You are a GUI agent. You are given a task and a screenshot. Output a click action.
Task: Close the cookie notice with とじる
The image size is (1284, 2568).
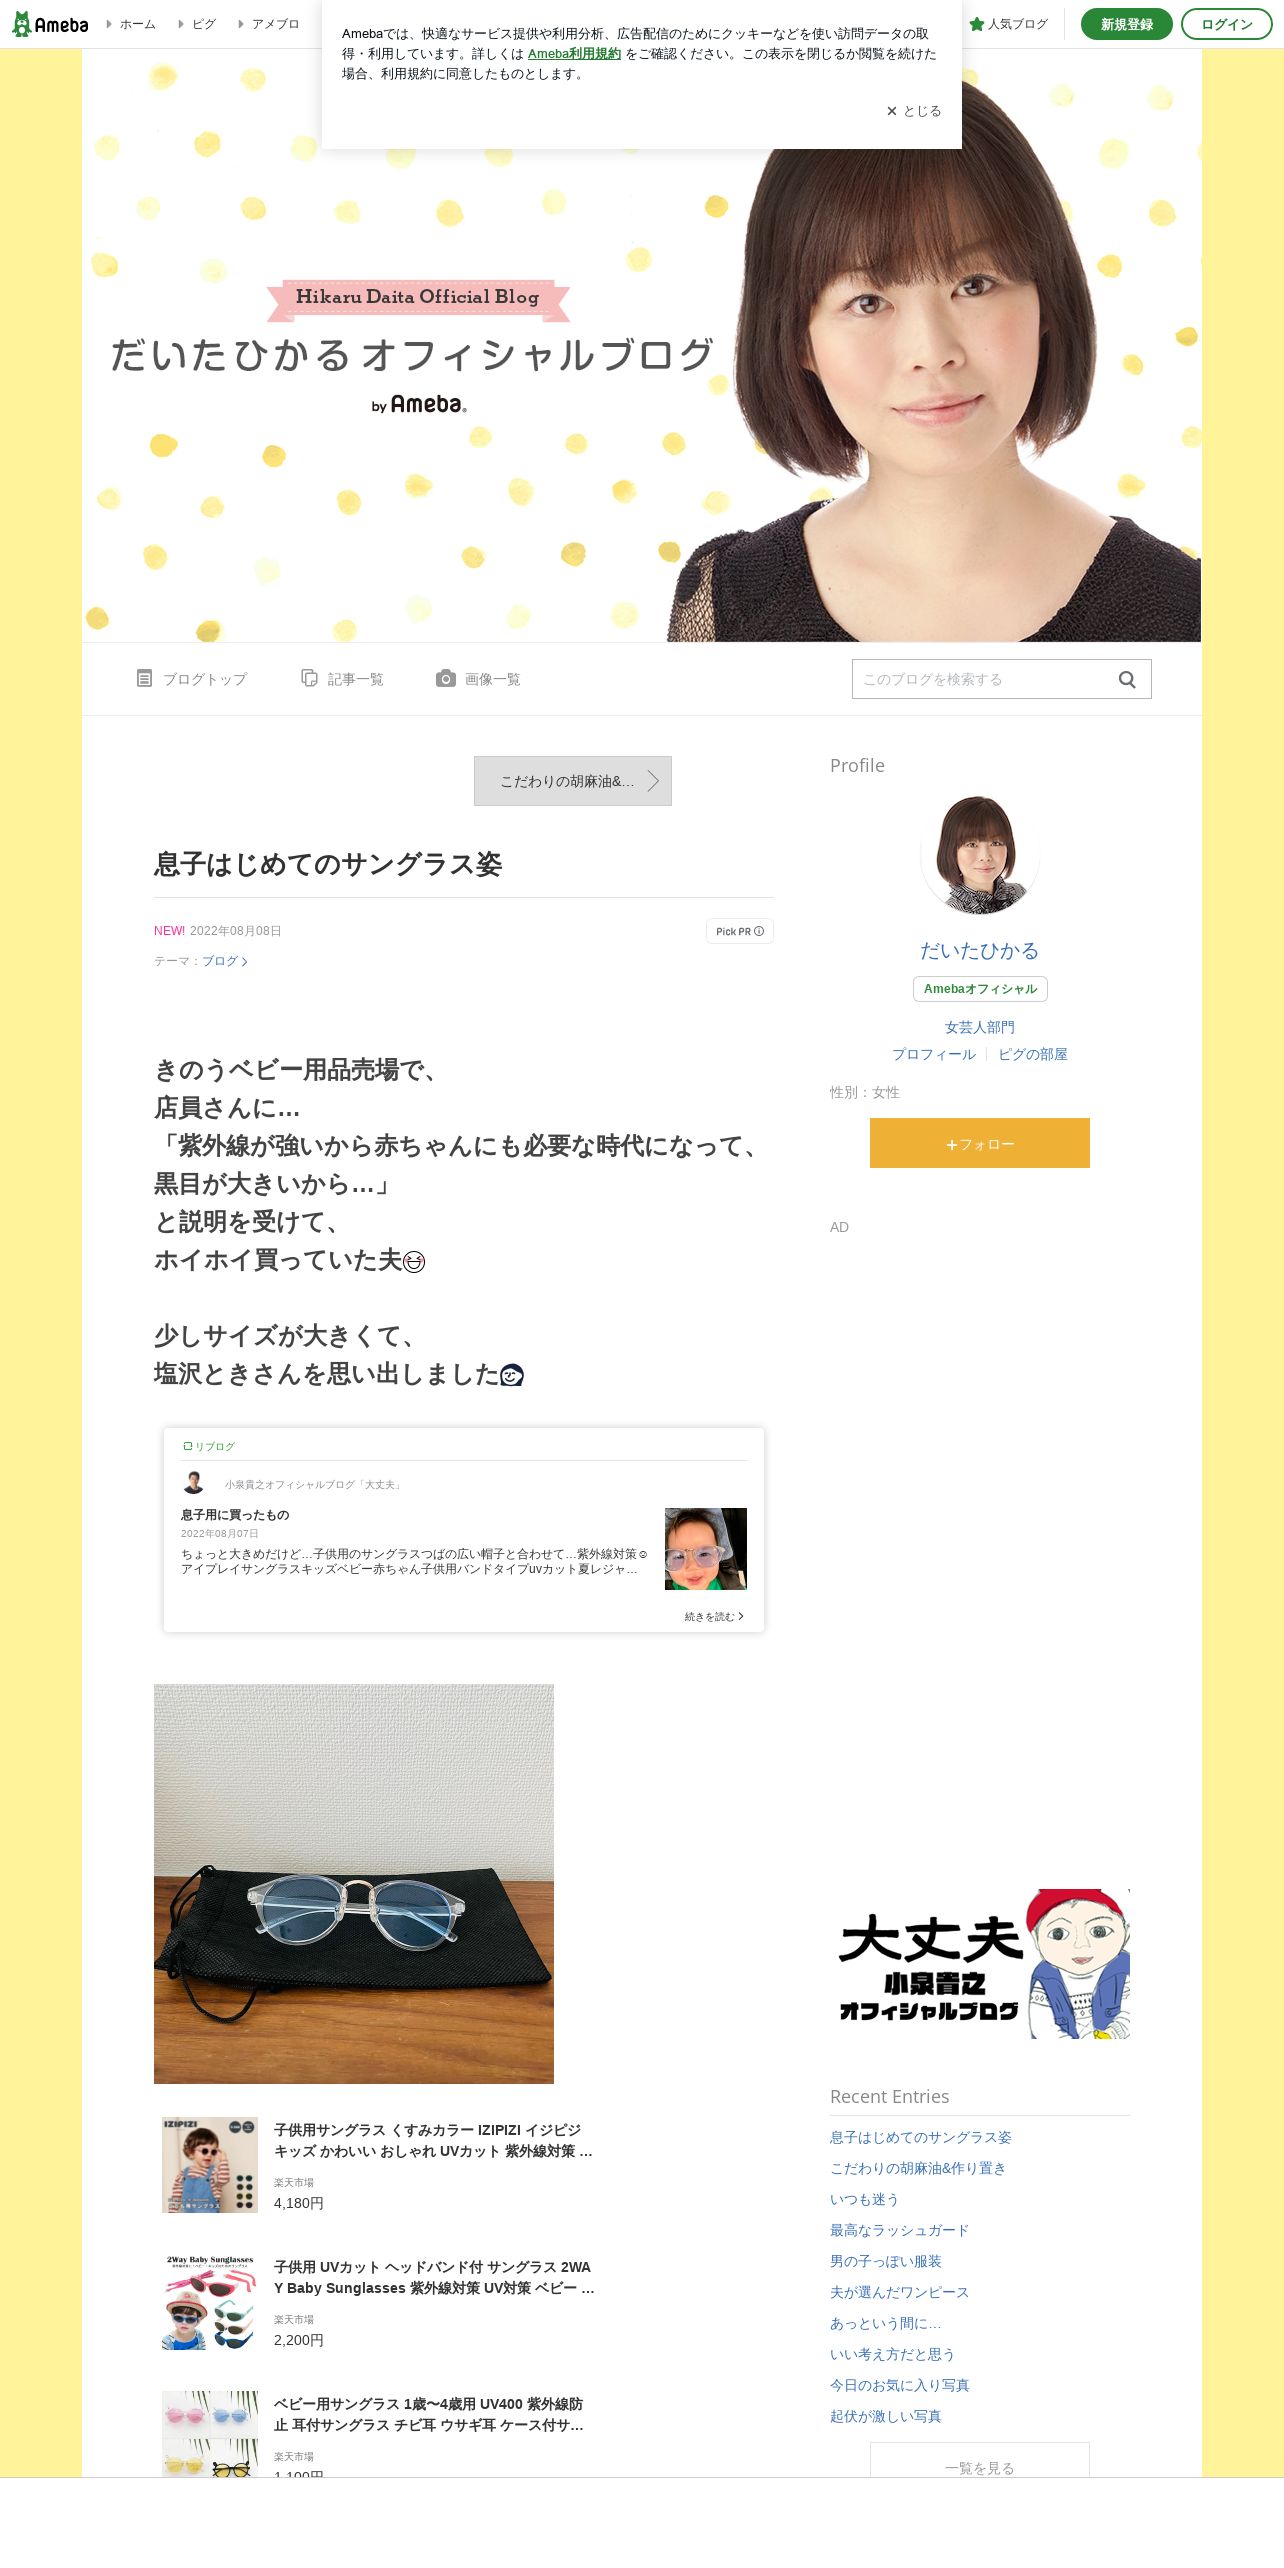pos(914,111)
